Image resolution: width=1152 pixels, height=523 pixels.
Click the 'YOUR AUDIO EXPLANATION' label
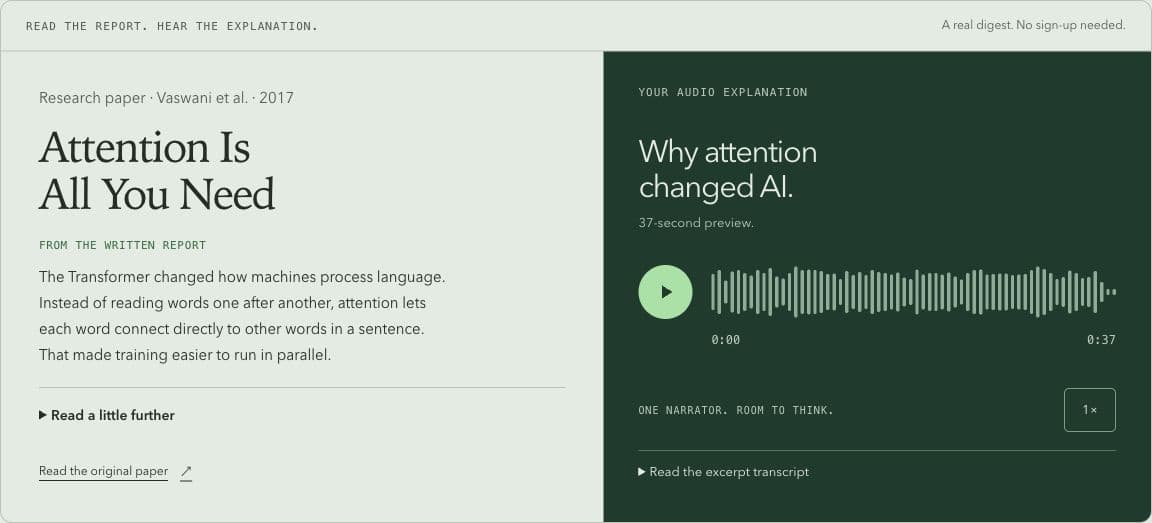pyautogui.click(x=723, y=92)
